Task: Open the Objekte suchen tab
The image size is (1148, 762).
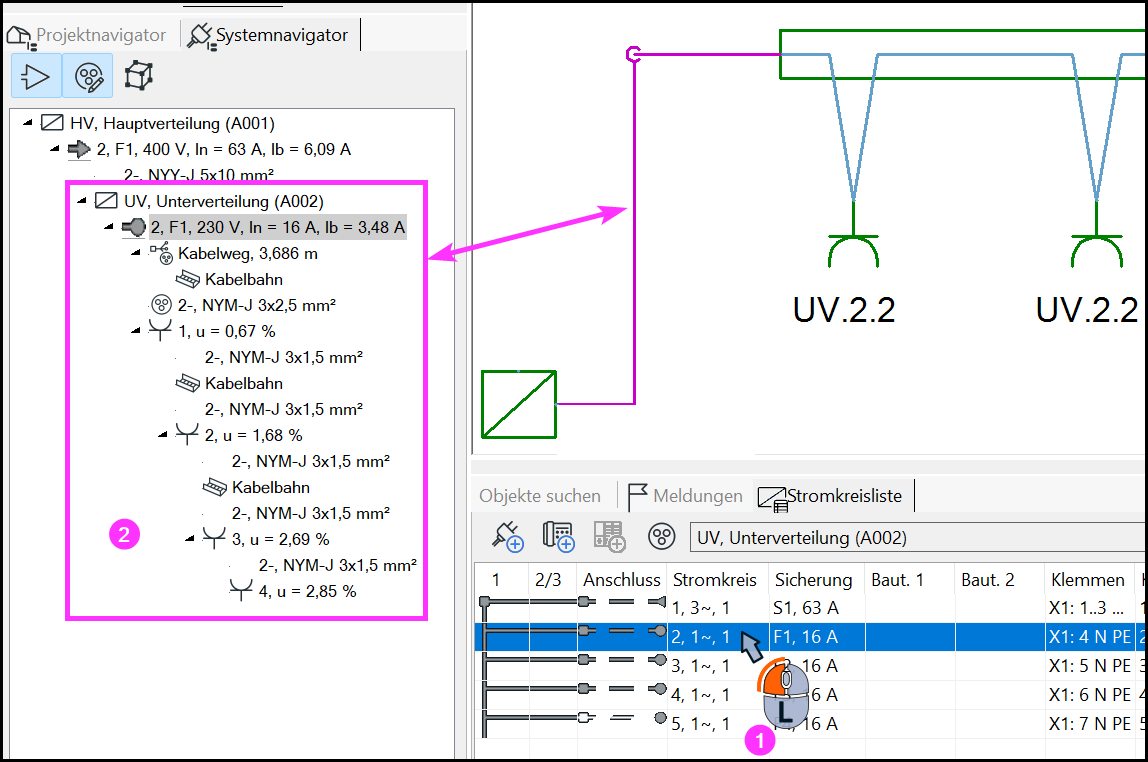Action: pos(540,496)
